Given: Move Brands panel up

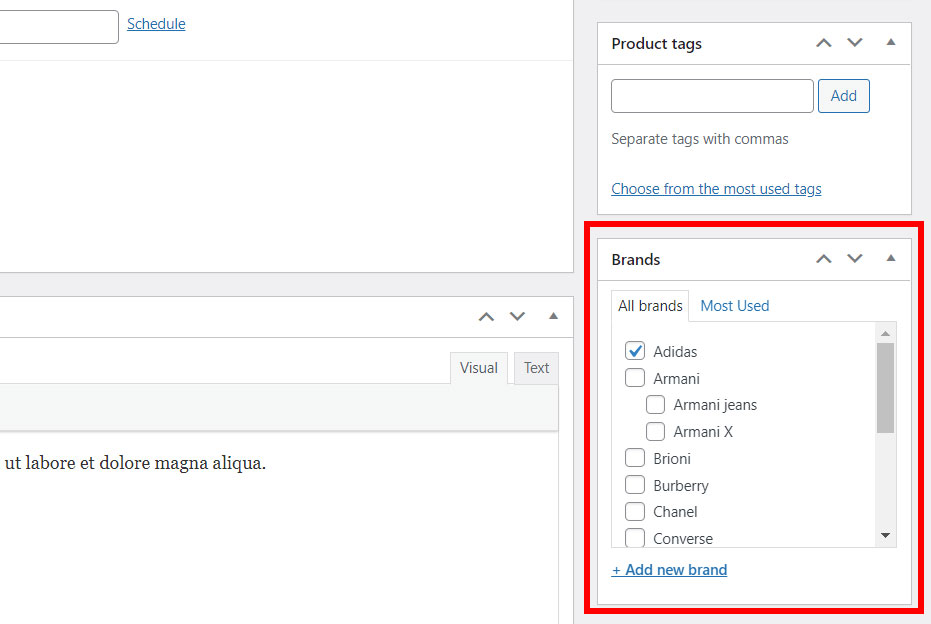Looking at the screenshot, I should [x=823, y=259].
